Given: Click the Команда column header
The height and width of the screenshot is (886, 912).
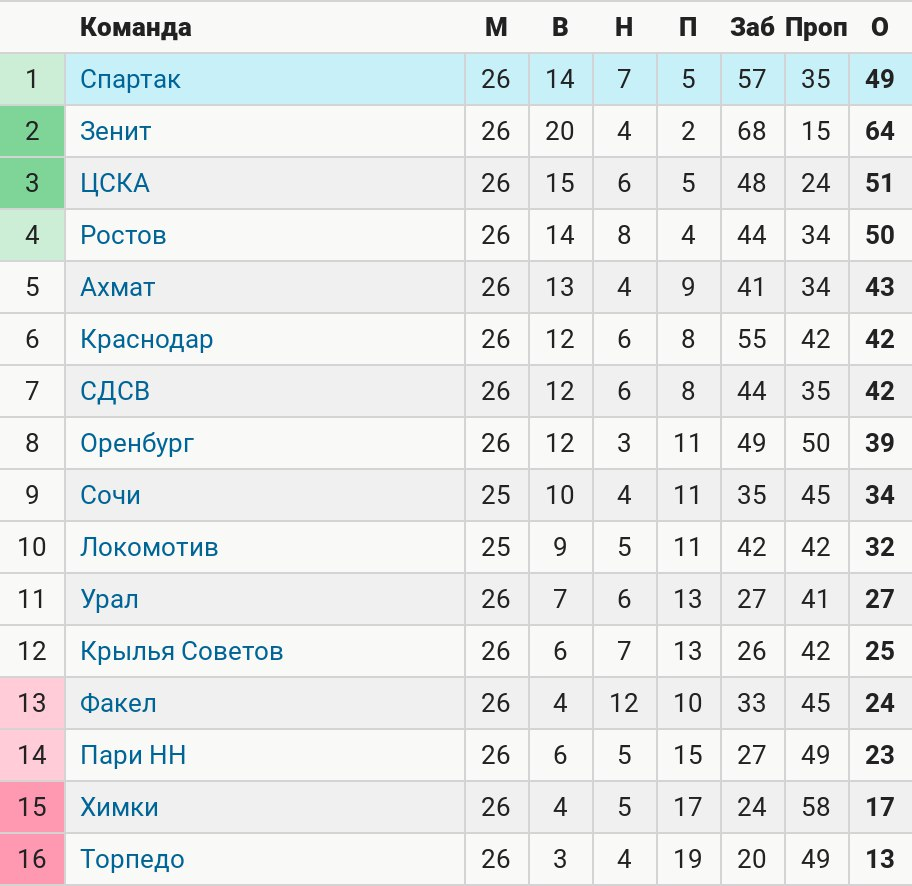Looking at the screenshot, I should click(x=136, y=27).
